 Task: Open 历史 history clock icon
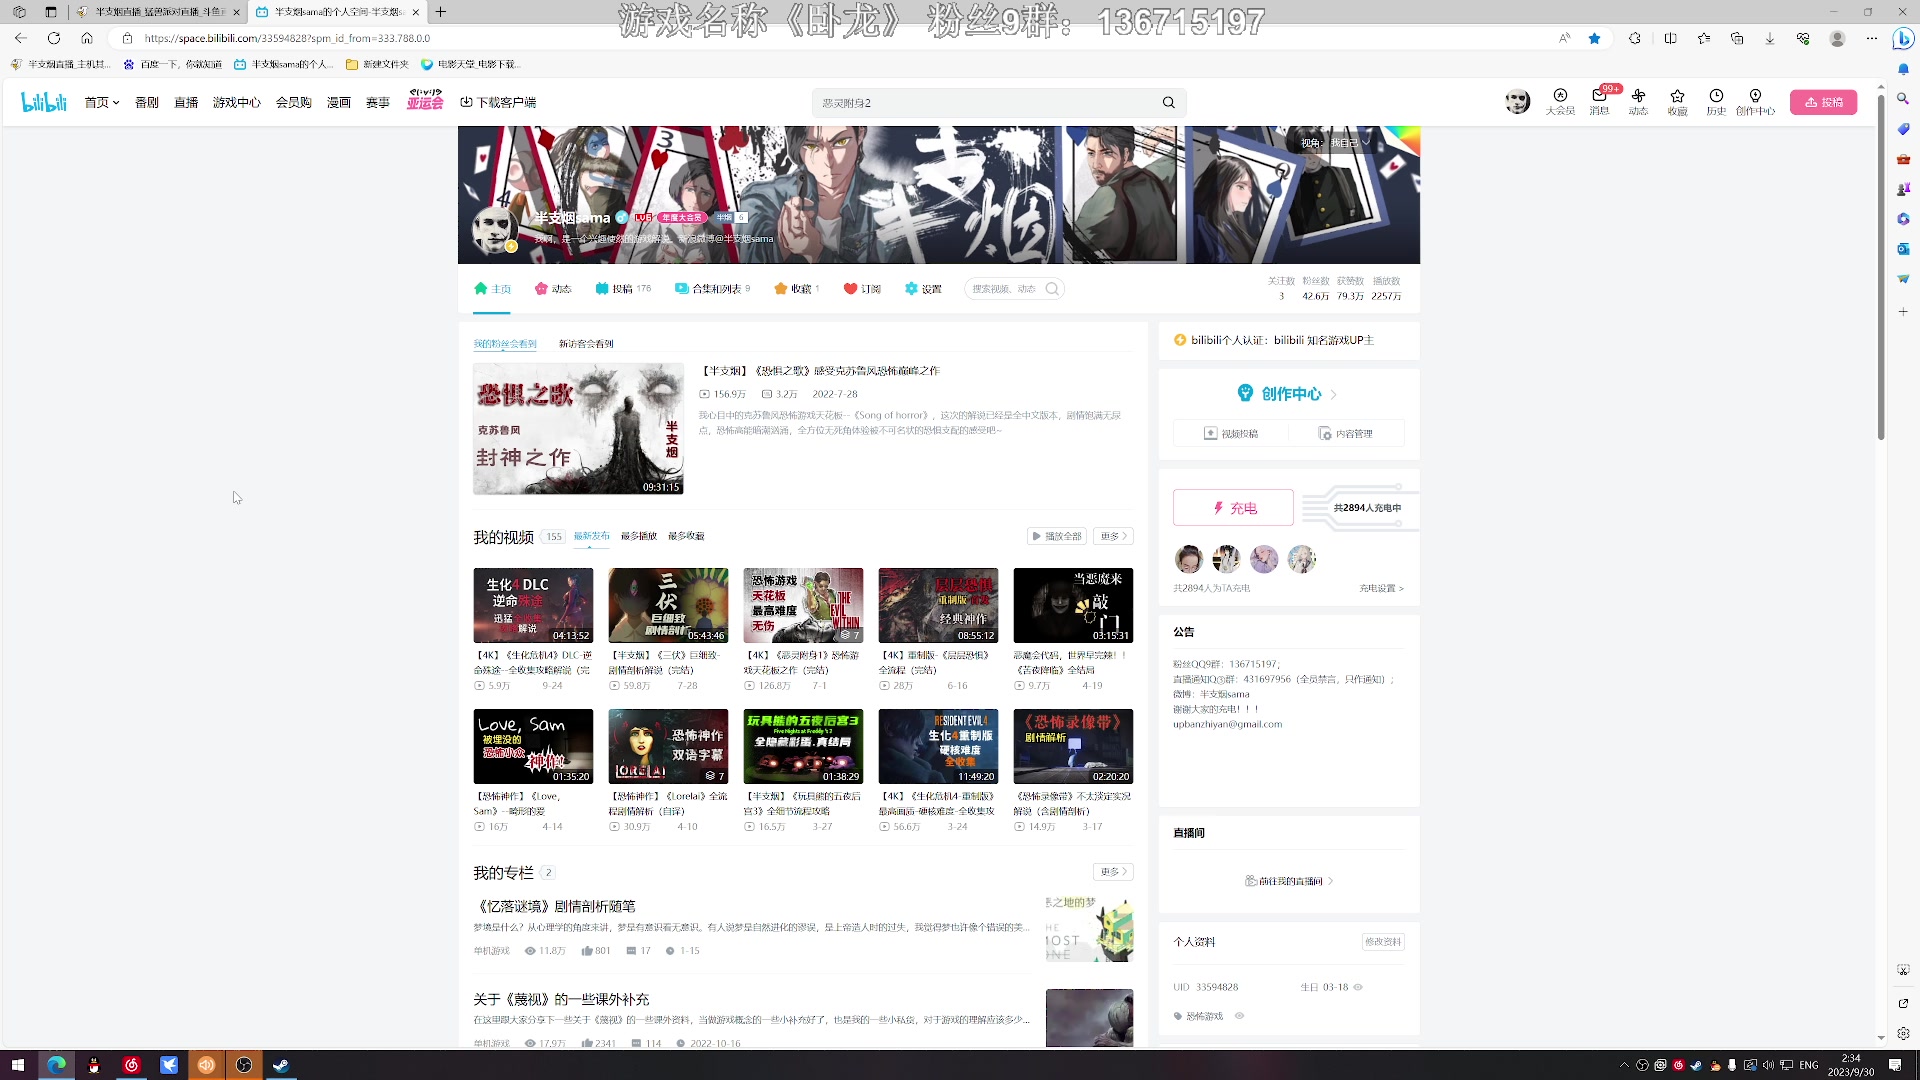pyautogui.click(x=1716, y=97)
